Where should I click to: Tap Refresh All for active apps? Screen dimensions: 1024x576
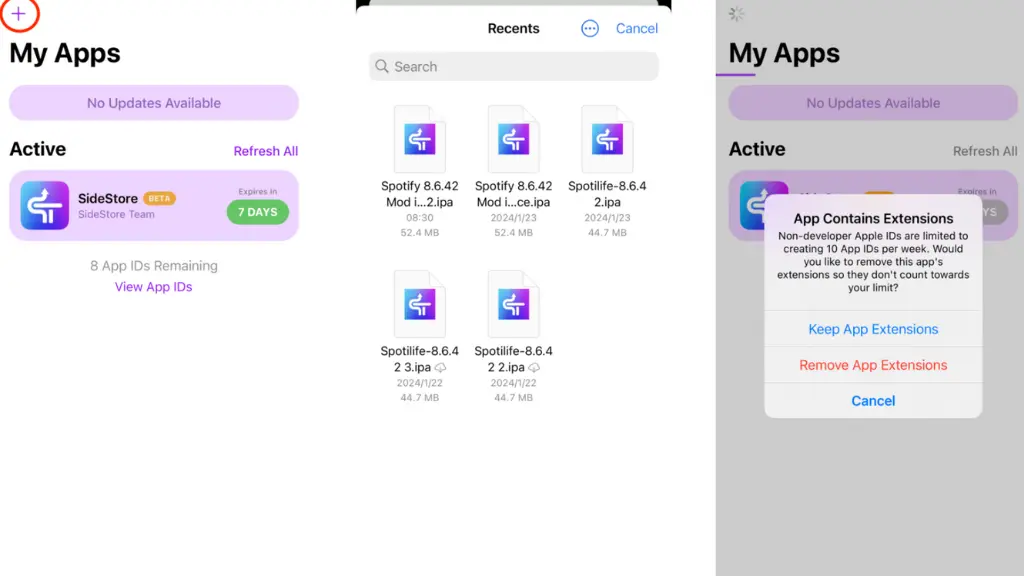pyautogui.click(x=265, y=150)
